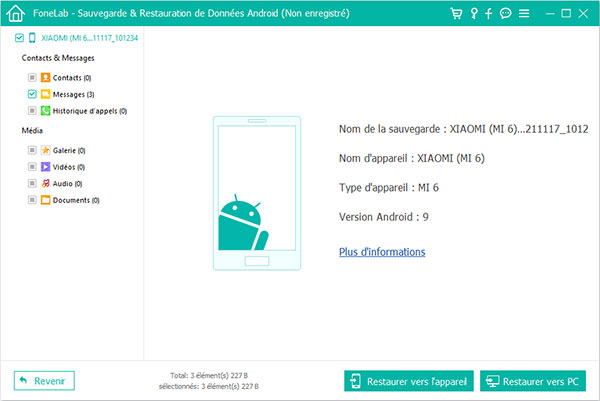Toggle the Documents (0) checkbox
Screen dimensions: 600x401
32,200
